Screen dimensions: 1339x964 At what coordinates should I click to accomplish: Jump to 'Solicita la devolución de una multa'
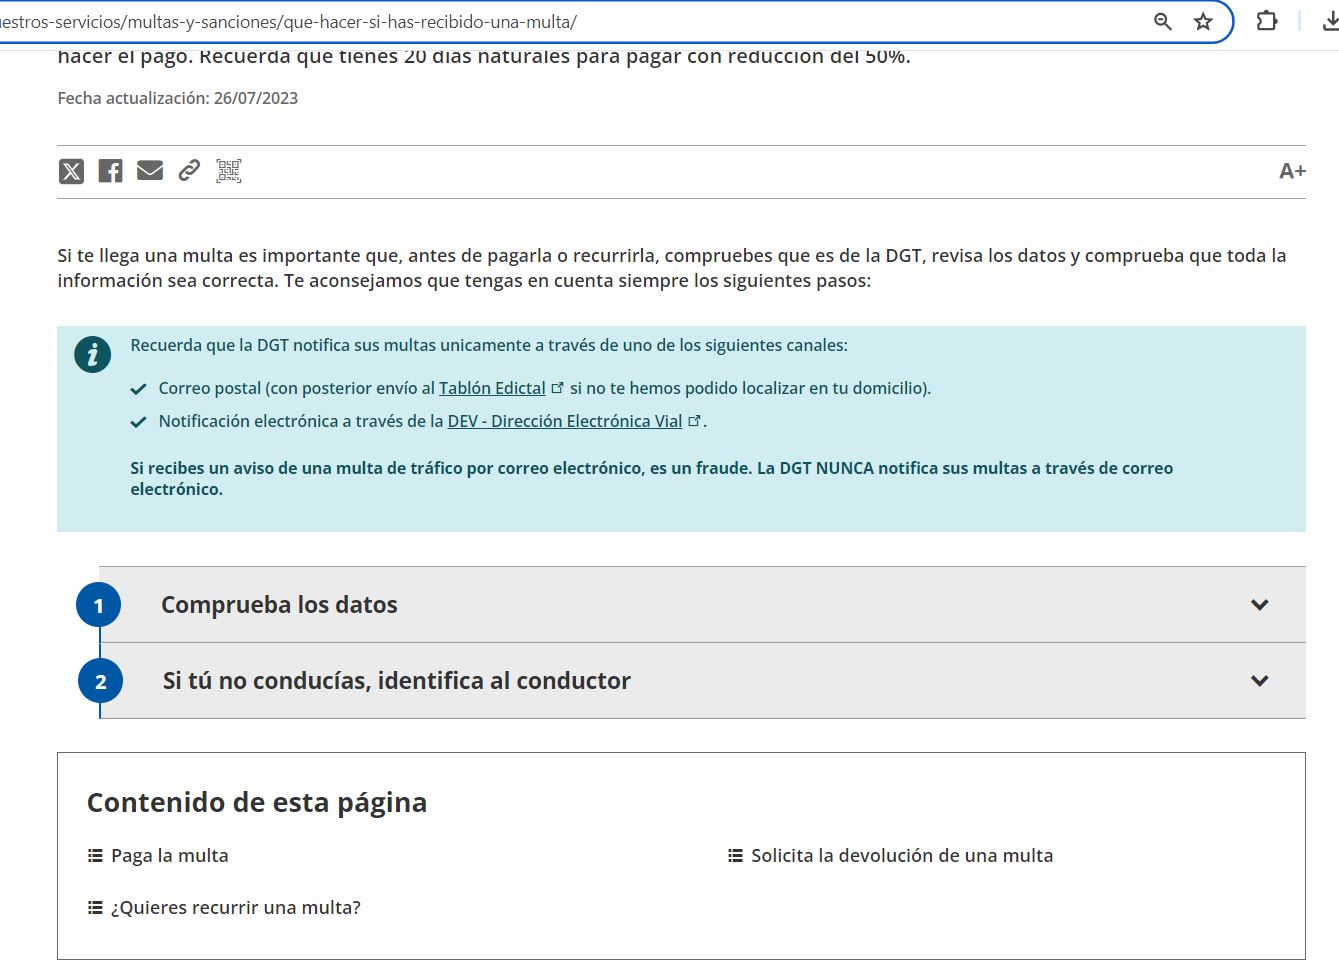[x=901, y=856]
